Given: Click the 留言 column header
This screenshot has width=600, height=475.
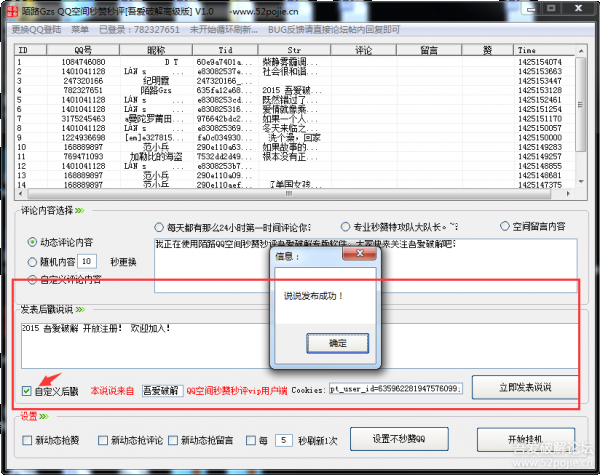Looking at the screenshot, I should [429, 50].
